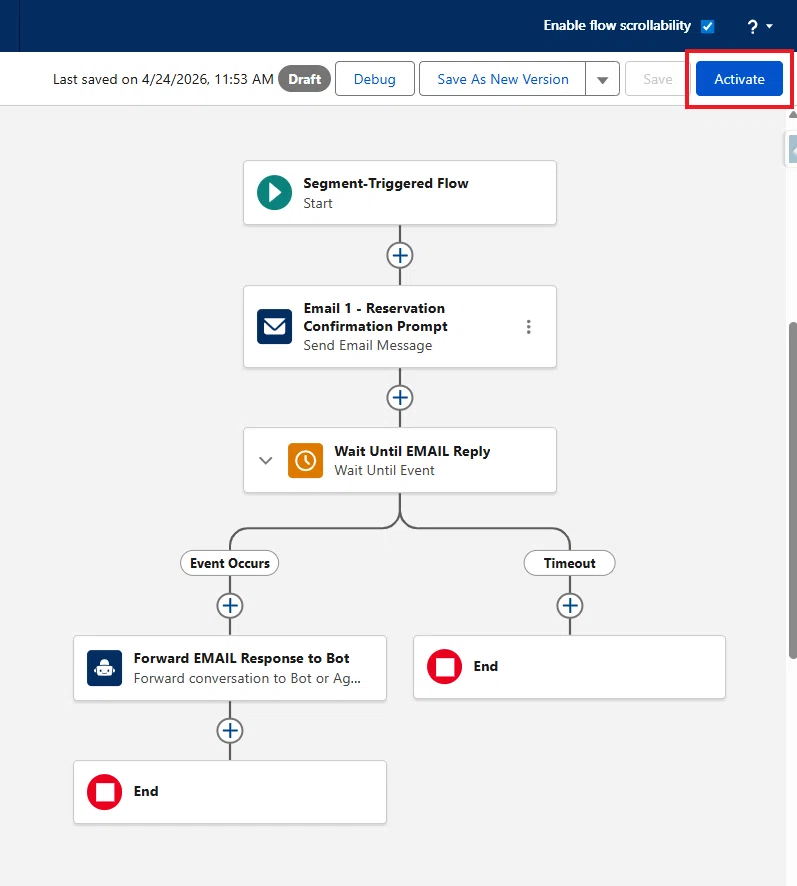Select the Segment-Triggered Flow Start element title

(386, 183)
